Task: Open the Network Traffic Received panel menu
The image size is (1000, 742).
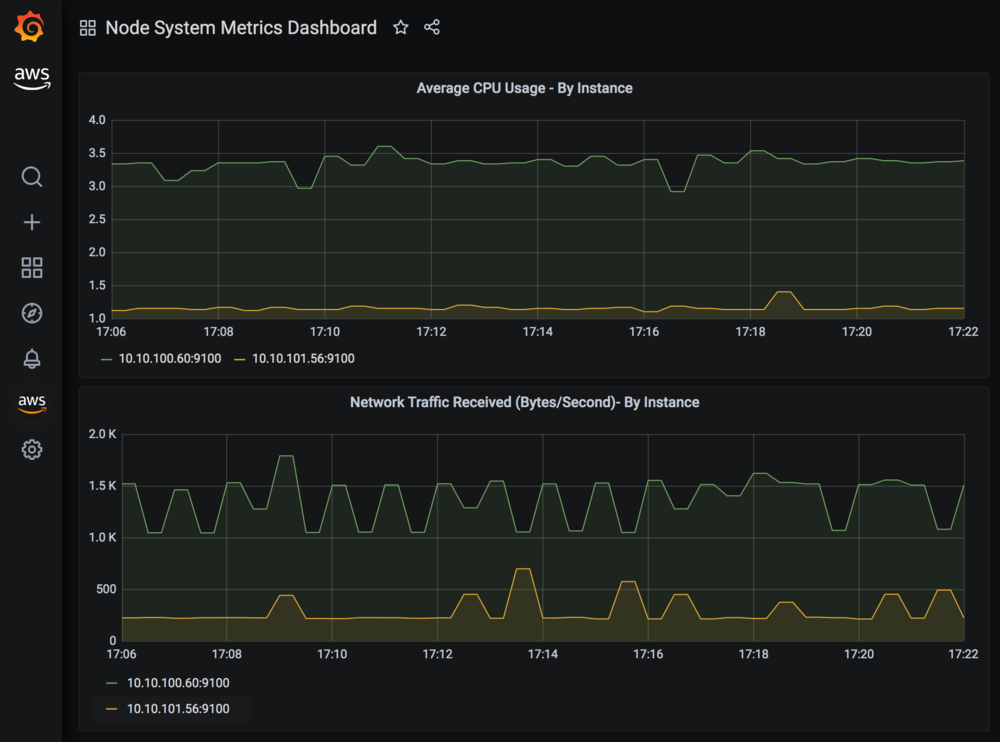Action: tap(524, 403)
